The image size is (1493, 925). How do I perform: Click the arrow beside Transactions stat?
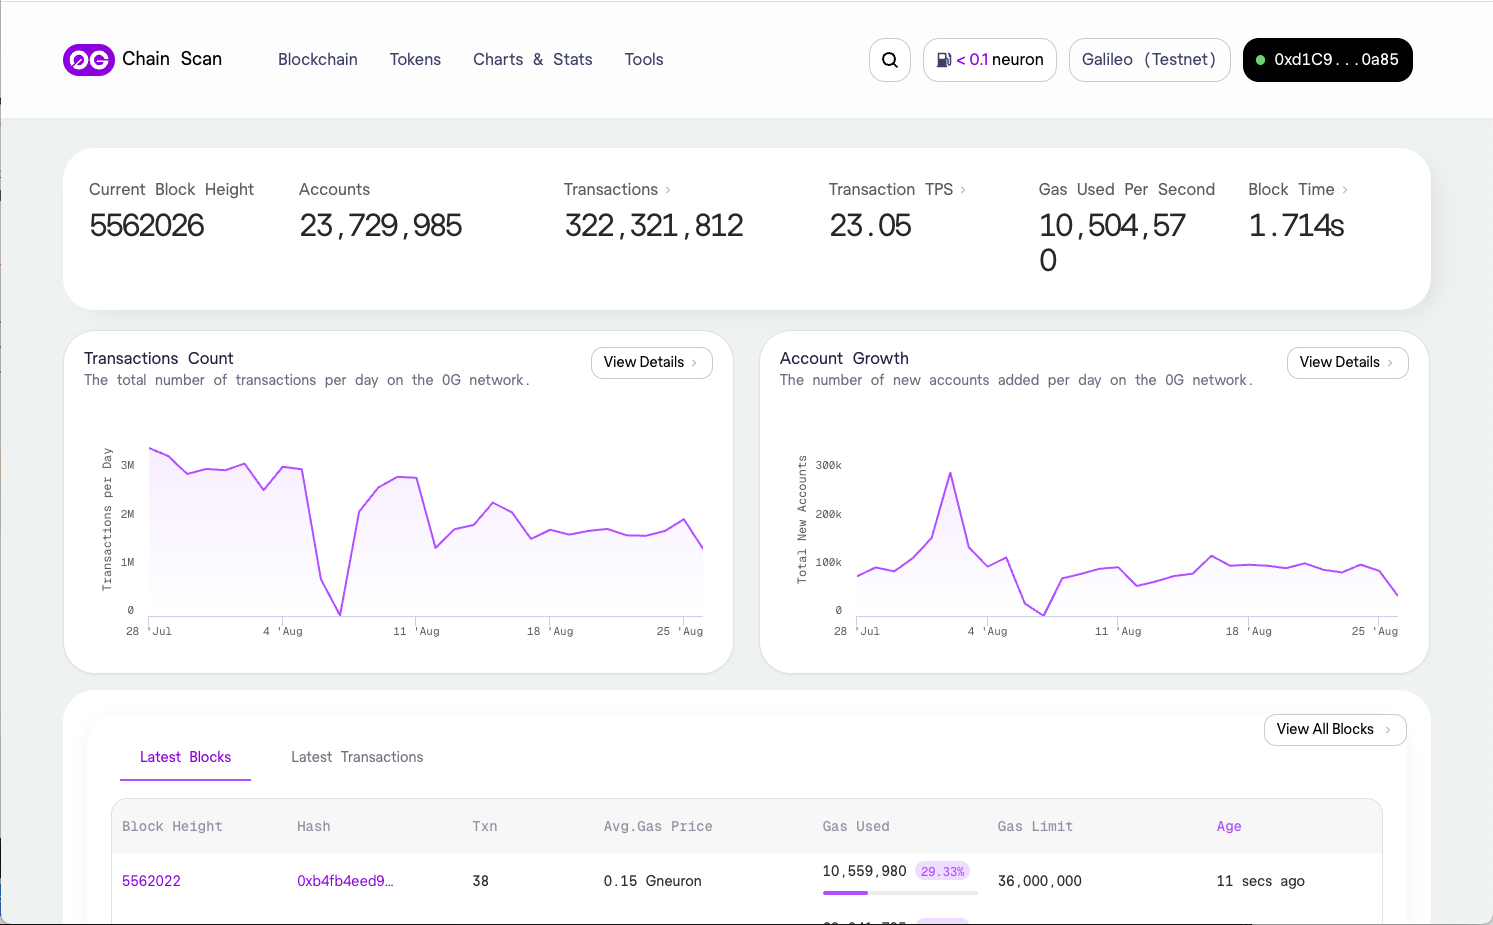668,190
